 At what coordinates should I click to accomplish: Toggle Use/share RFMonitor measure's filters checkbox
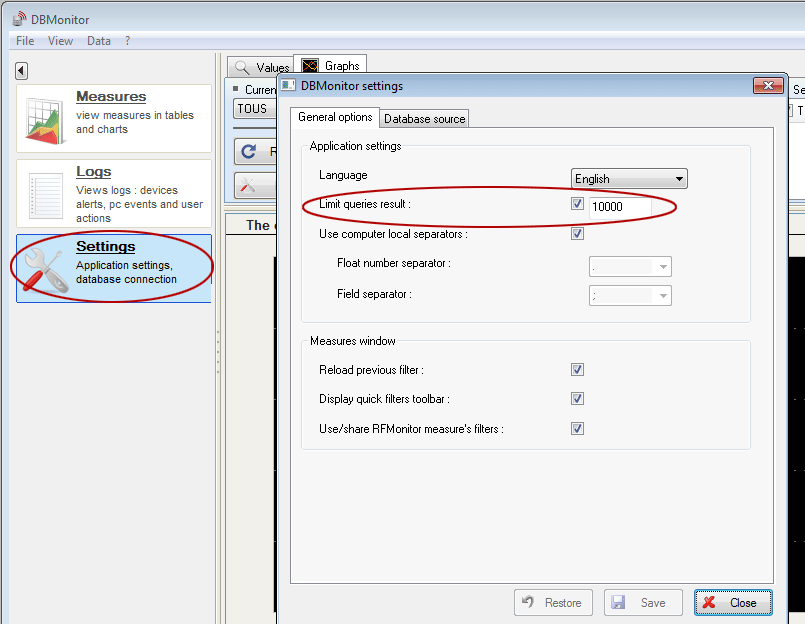pyautogui.click(x=578, y=428)
